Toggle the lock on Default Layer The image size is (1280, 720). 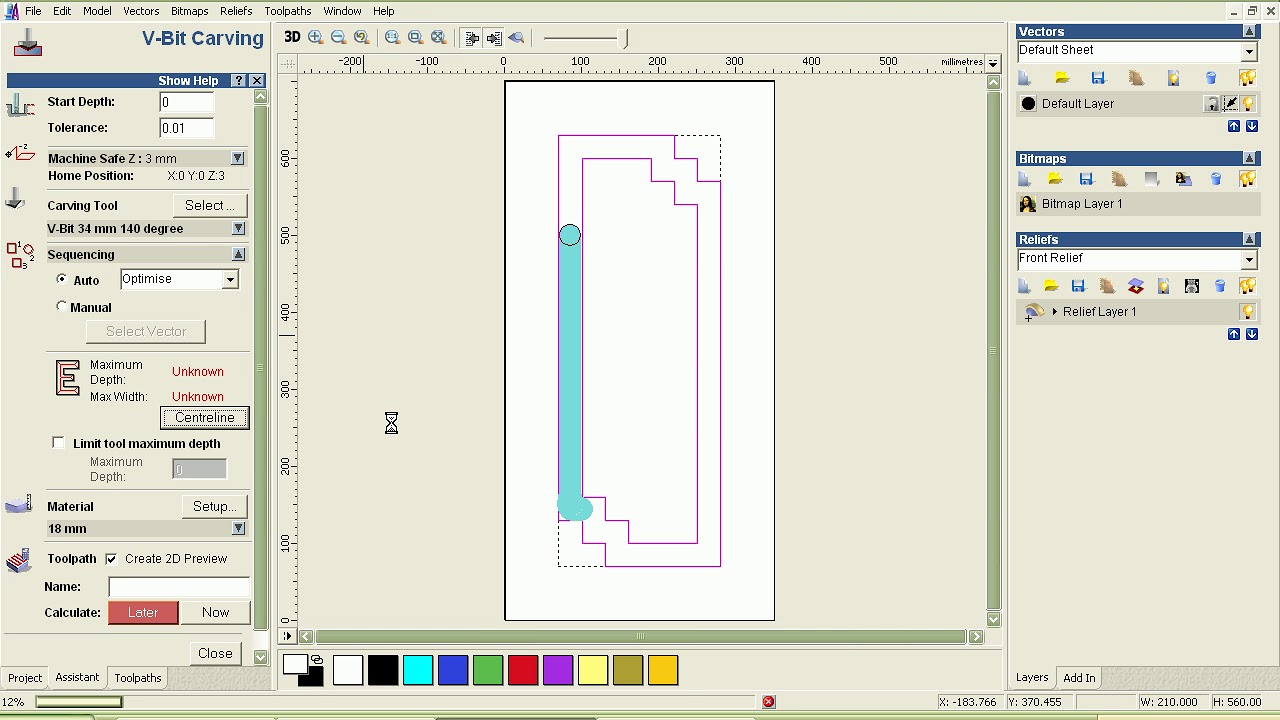point(1211,104)
